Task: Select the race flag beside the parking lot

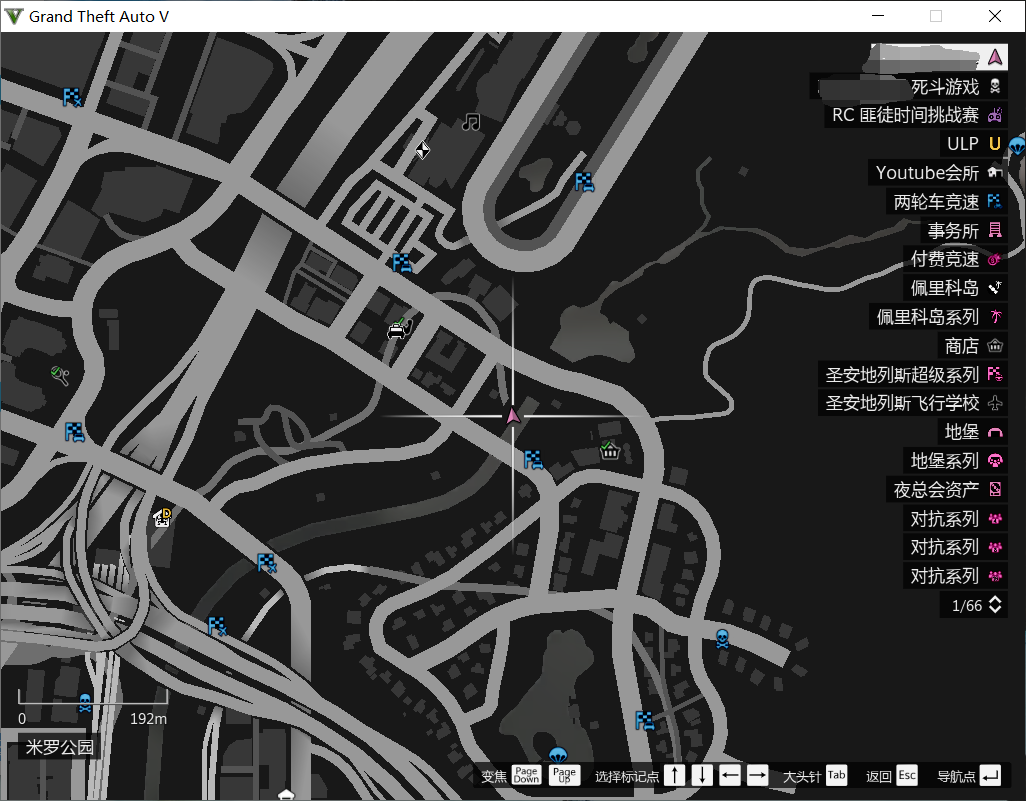Action: (402, 262)
